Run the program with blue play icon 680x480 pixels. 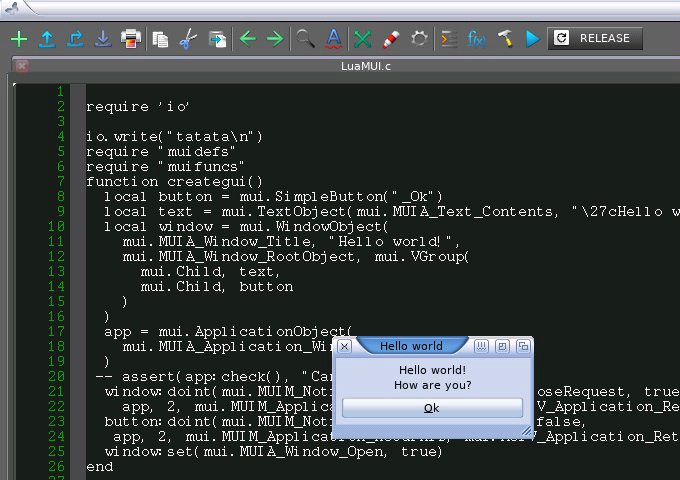[532, 39]
